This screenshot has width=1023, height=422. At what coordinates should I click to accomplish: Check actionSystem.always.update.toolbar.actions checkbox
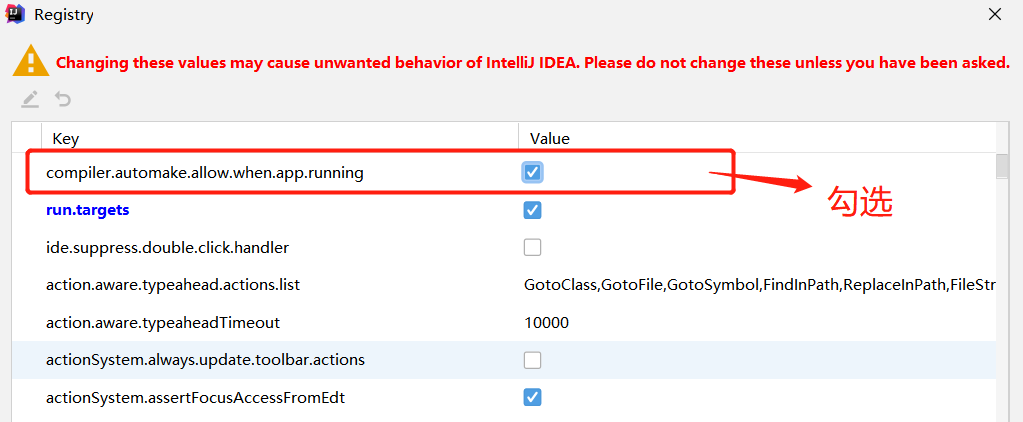[533, 360]
